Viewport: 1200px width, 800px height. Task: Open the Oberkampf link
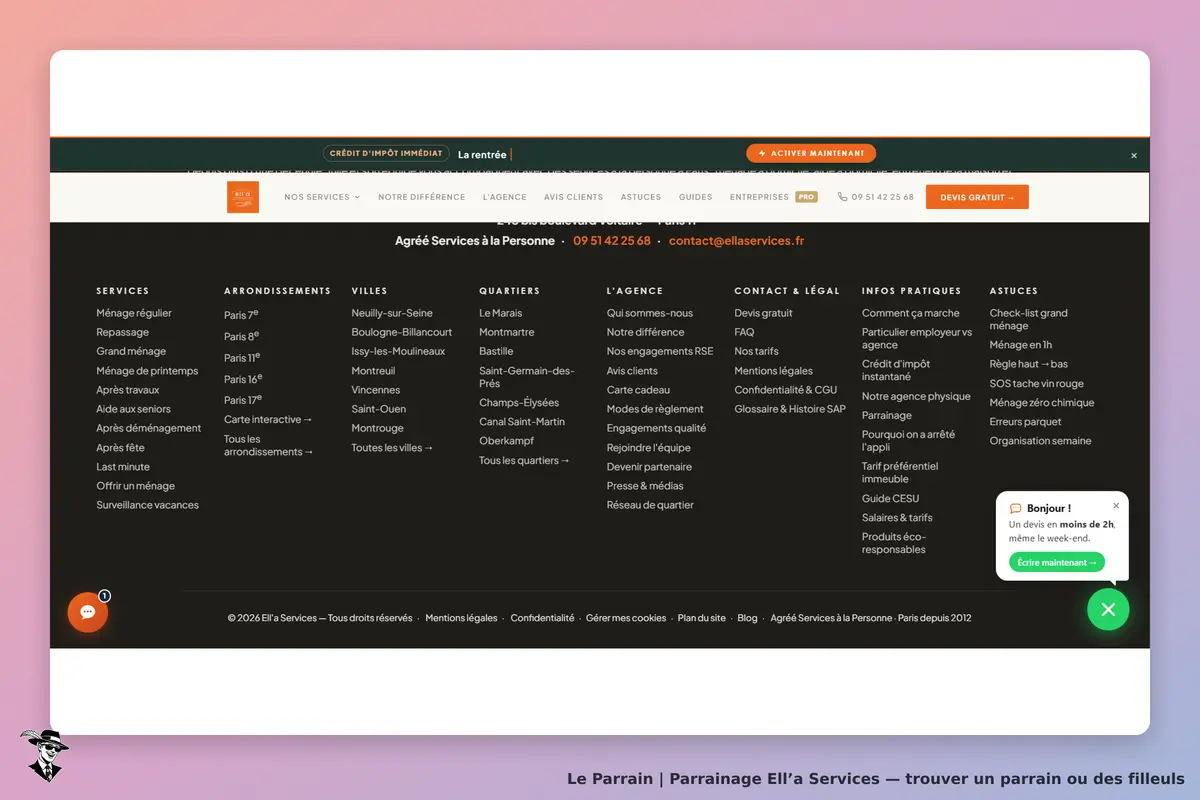pos(506,441)
